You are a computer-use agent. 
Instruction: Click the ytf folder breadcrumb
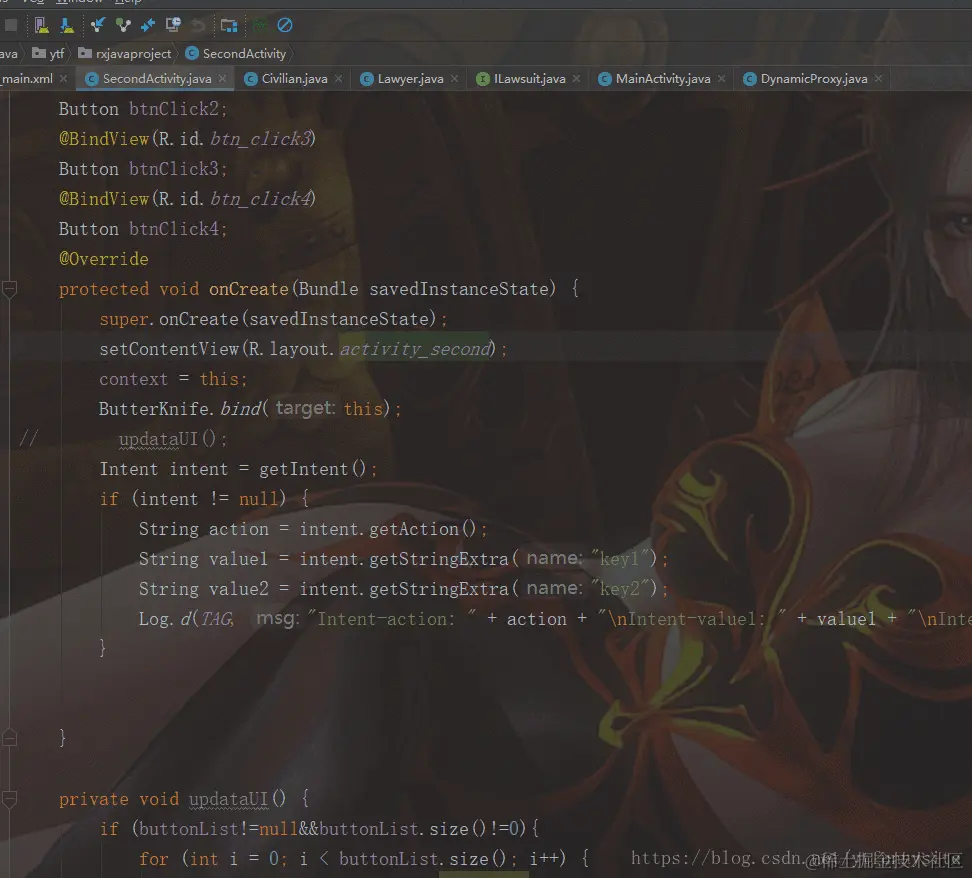[48, 54]
